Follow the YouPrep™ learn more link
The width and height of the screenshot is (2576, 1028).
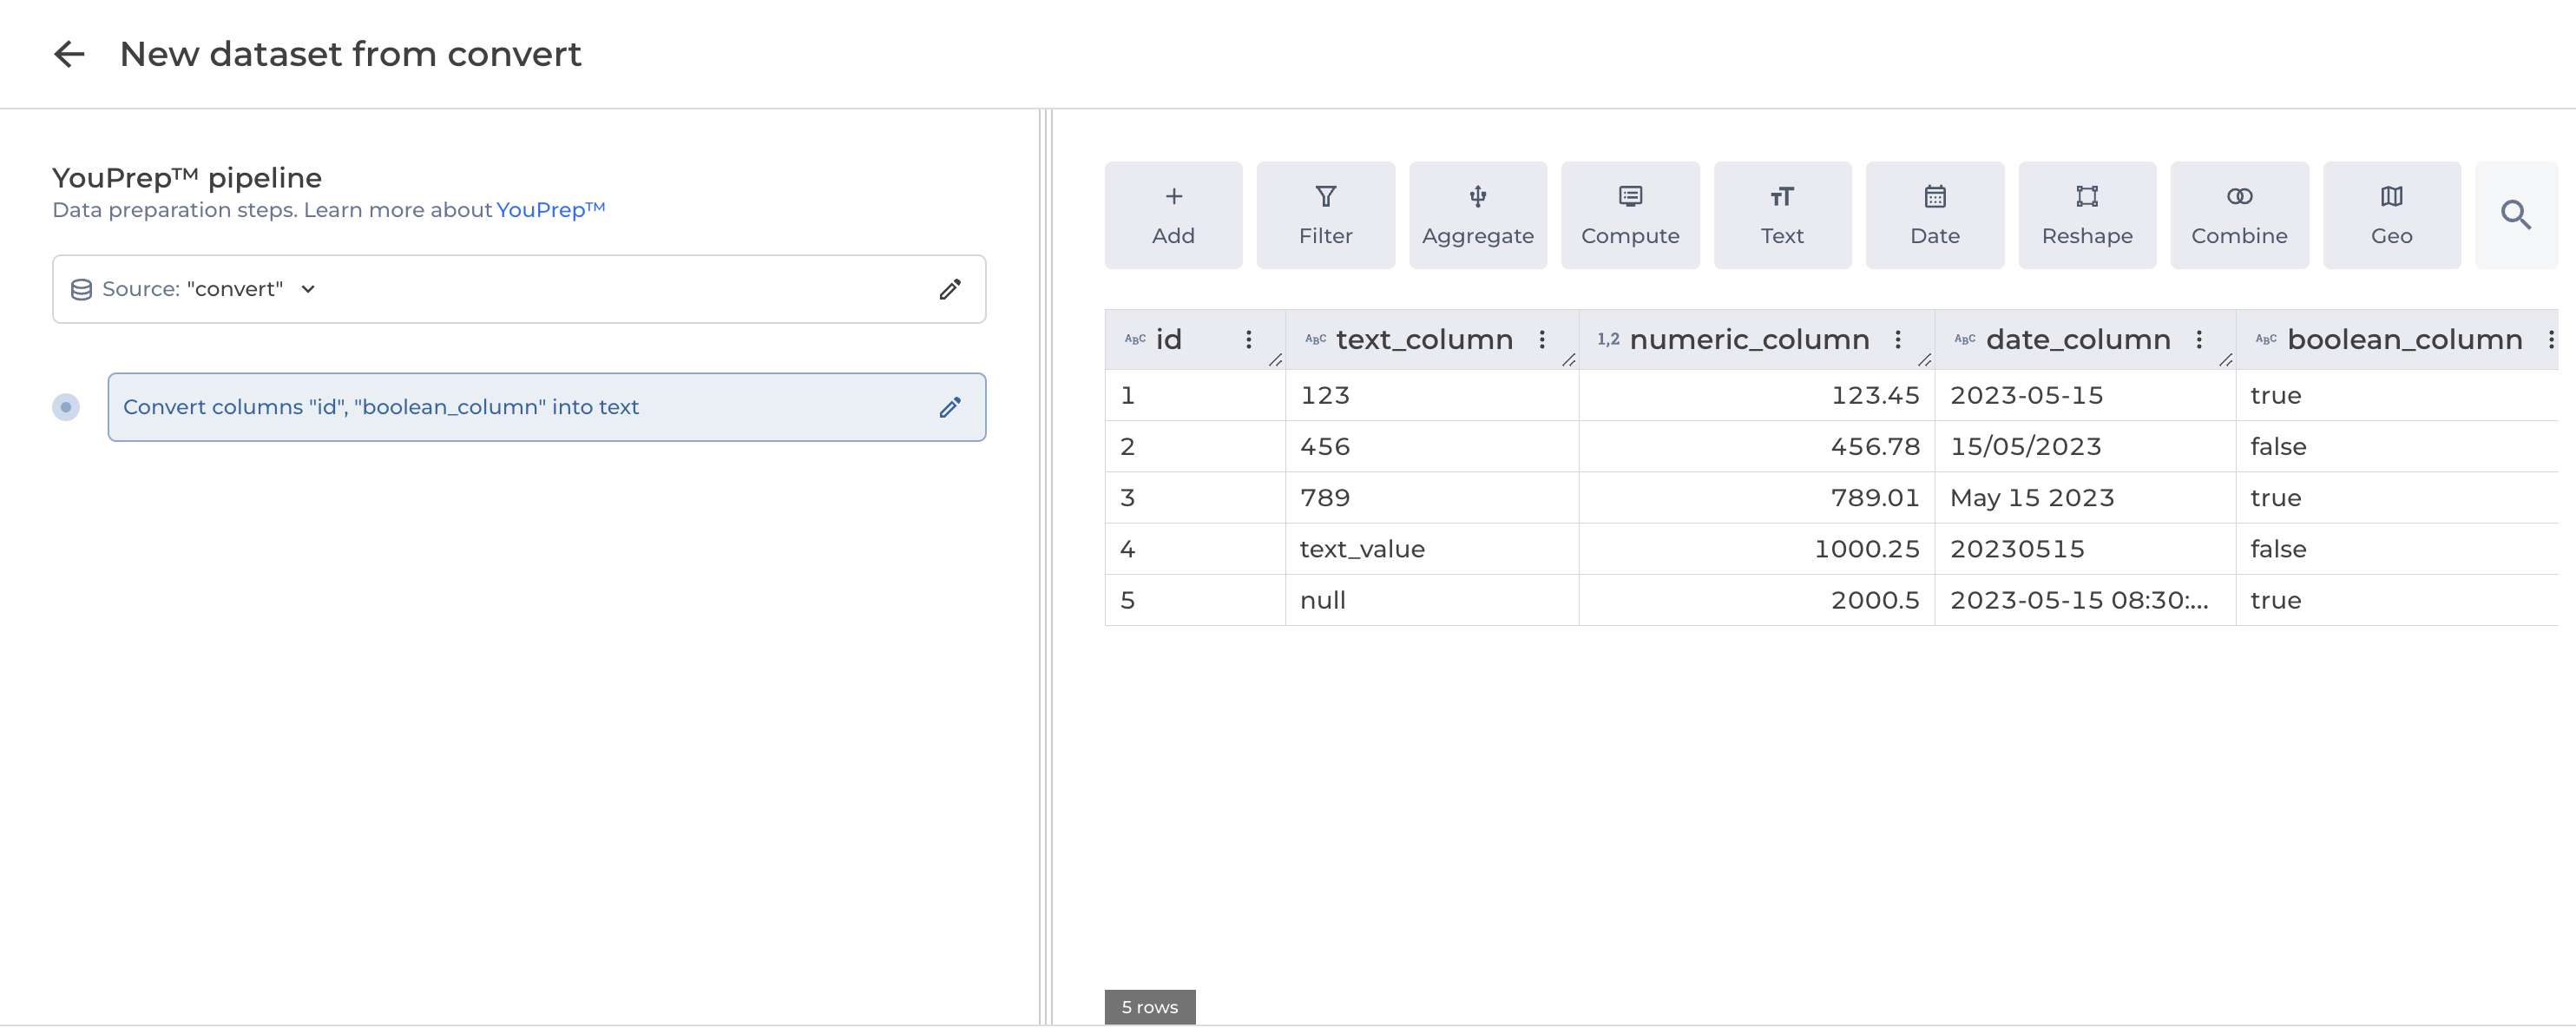click(x=550, y=210)
